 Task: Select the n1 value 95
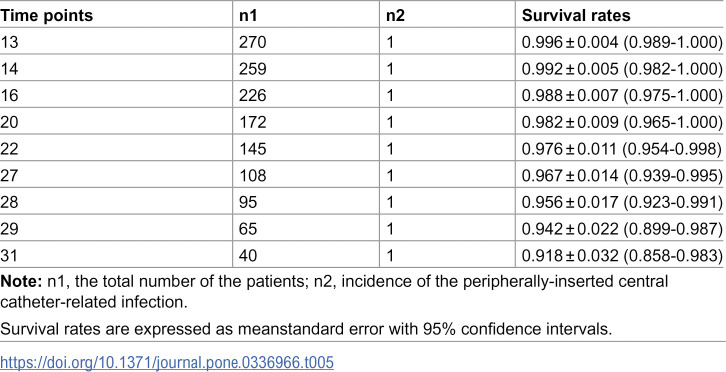(x=248, y=201)
